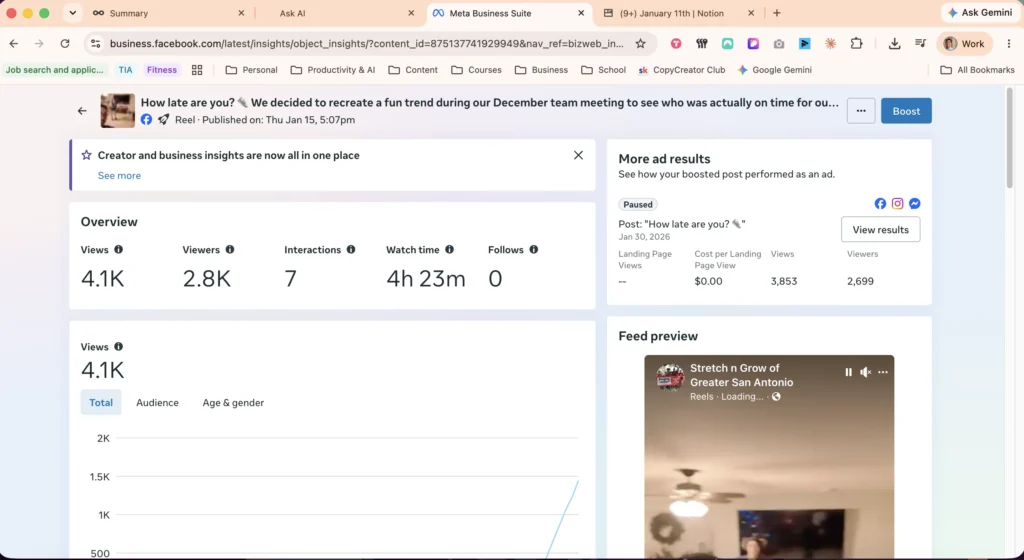
Task: Click the Paused status badge
Action: [x=637, y=204]
